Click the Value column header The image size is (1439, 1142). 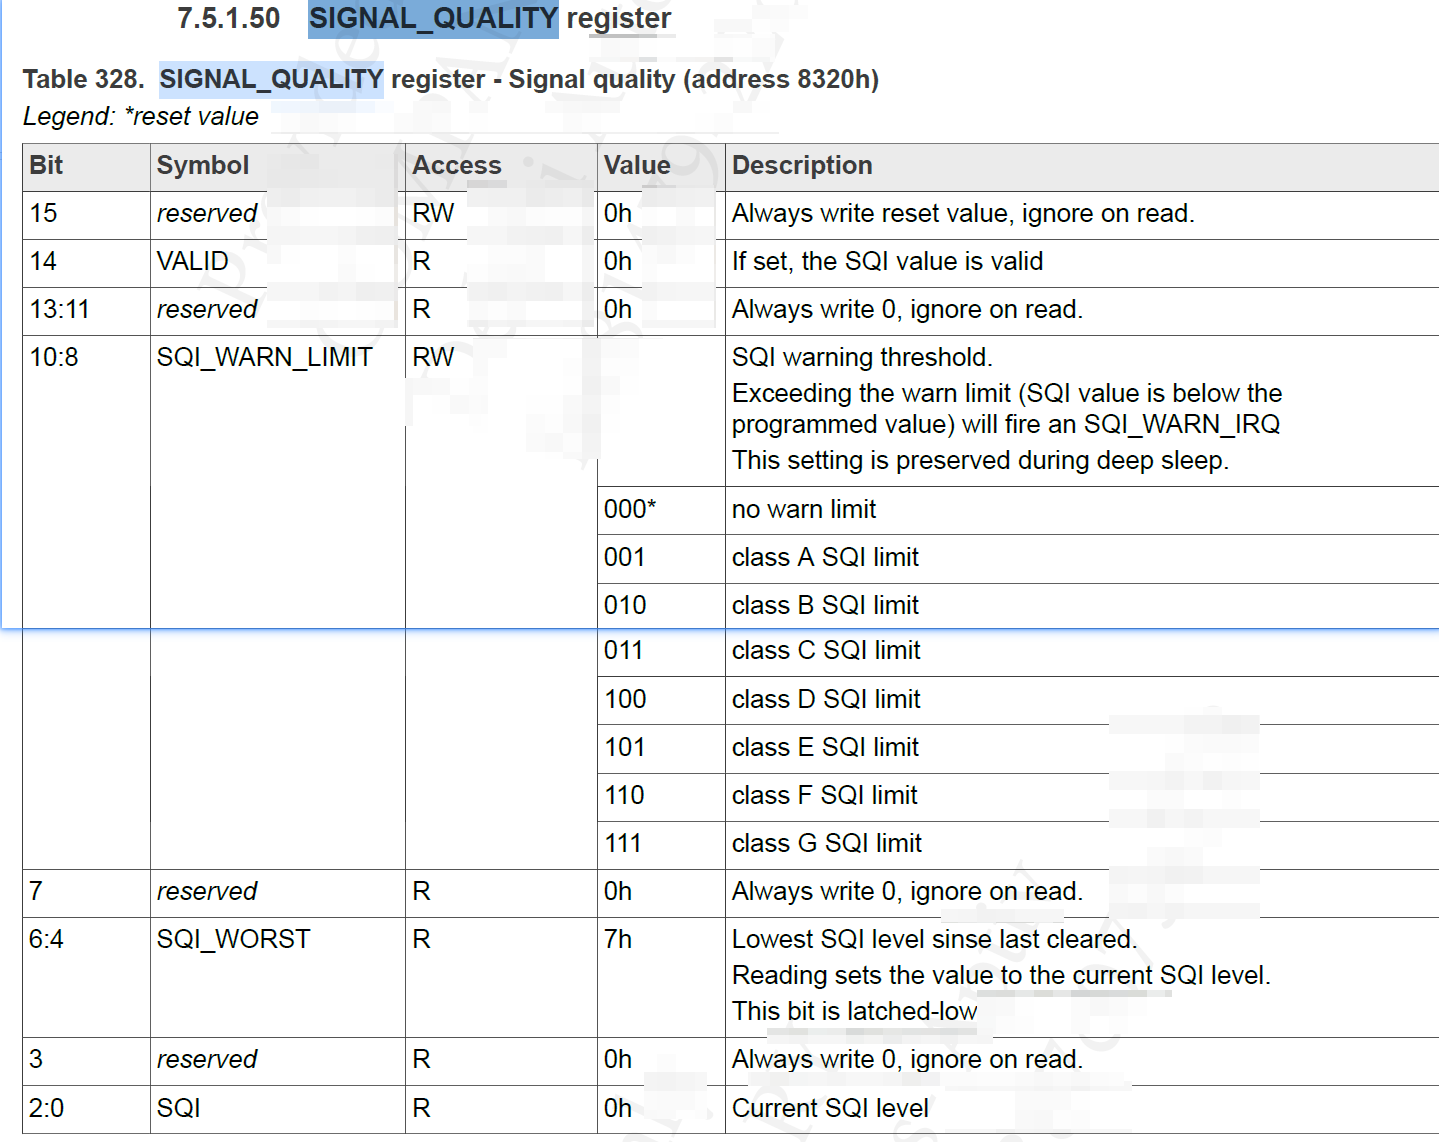pos(637,165)
